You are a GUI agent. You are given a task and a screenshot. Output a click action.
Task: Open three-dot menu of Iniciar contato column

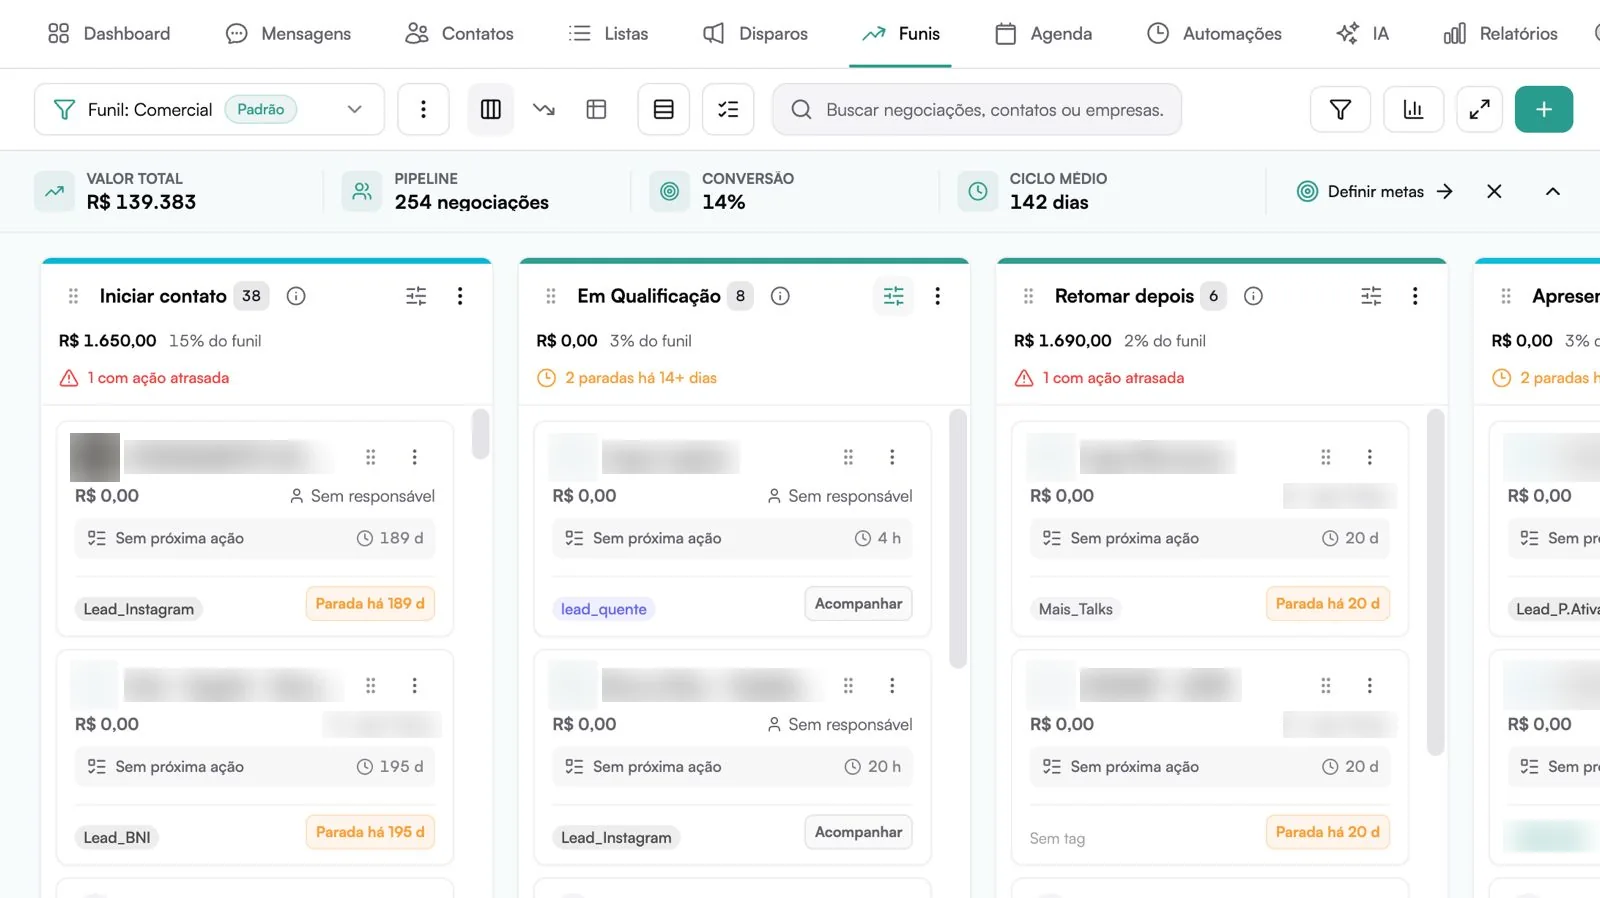[460, 296]
